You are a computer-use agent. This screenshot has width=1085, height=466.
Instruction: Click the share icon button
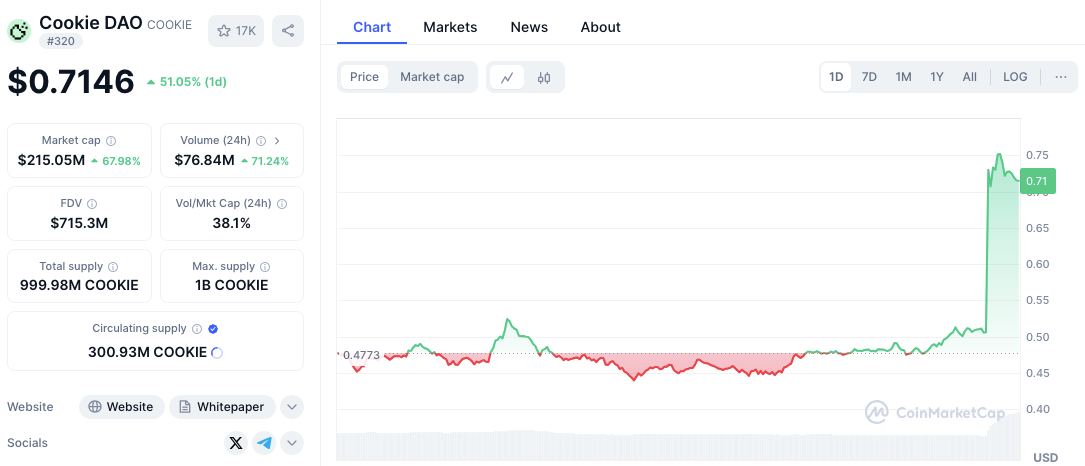tap(288, 31)
